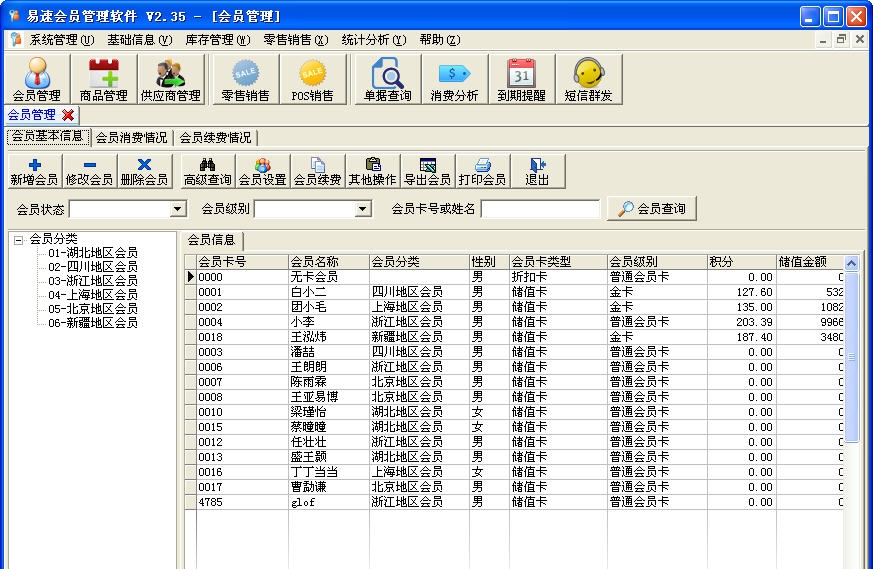Click 删除会员 to delete member
The width and height of the screenshot is (873, 569).
(x=144, y=172)
